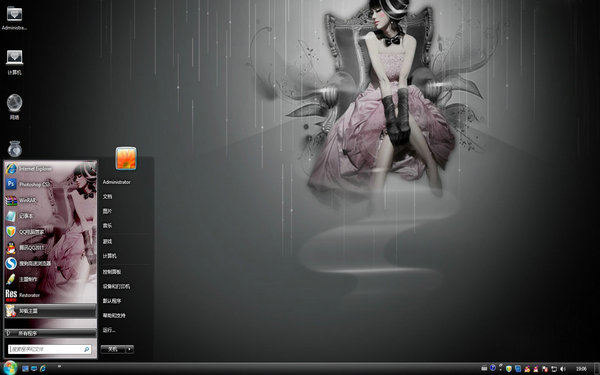Open Control Panel from the right pane

[x=112, y=272]
